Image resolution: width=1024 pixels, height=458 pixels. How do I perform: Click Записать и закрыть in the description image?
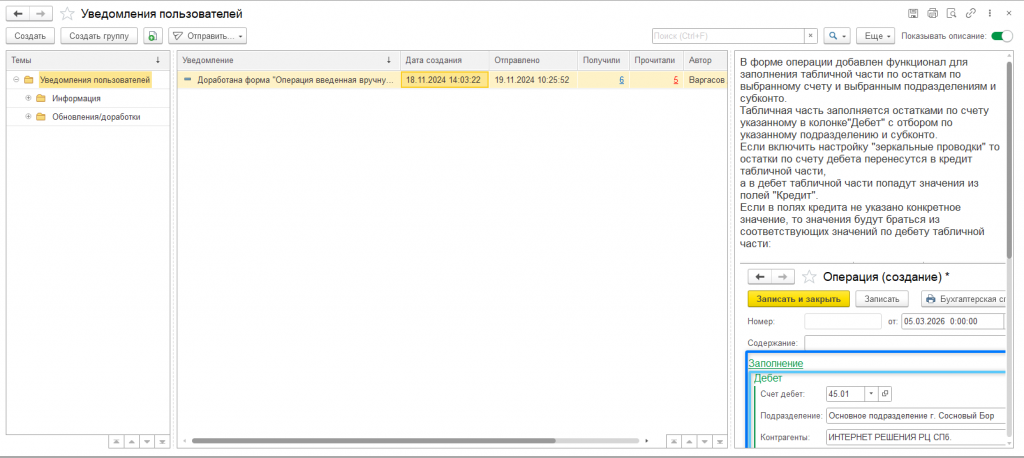click(x=798, y=299)
